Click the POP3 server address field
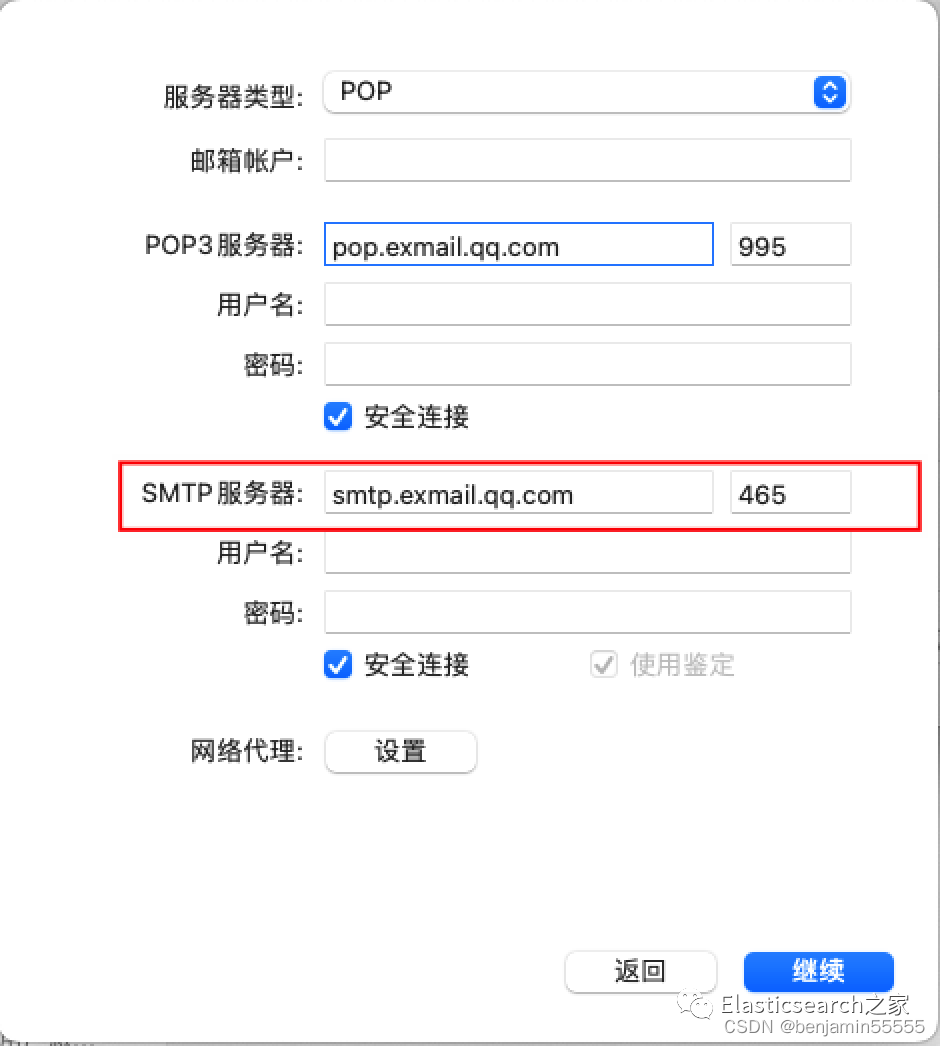 click(519, 244)
